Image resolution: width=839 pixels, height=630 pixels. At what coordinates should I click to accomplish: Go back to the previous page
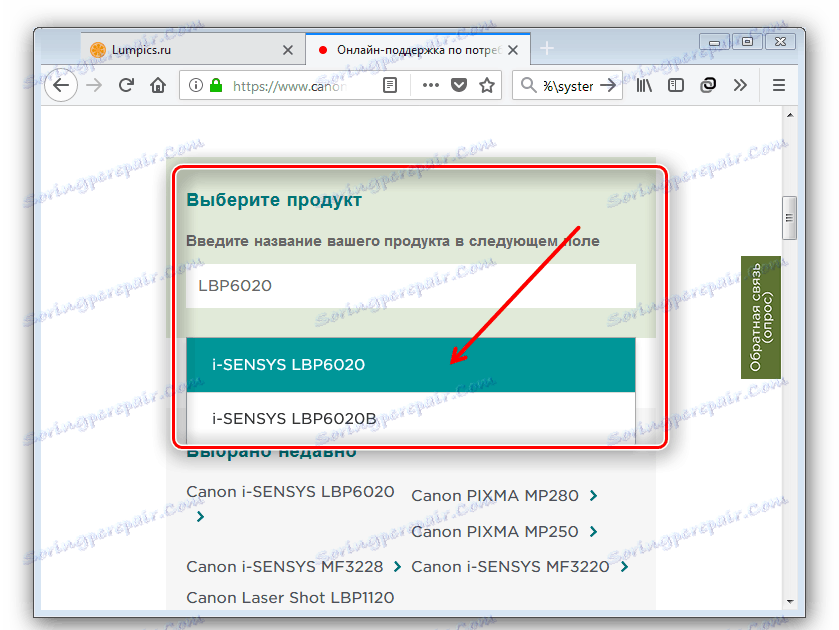[x=62, y=85]
